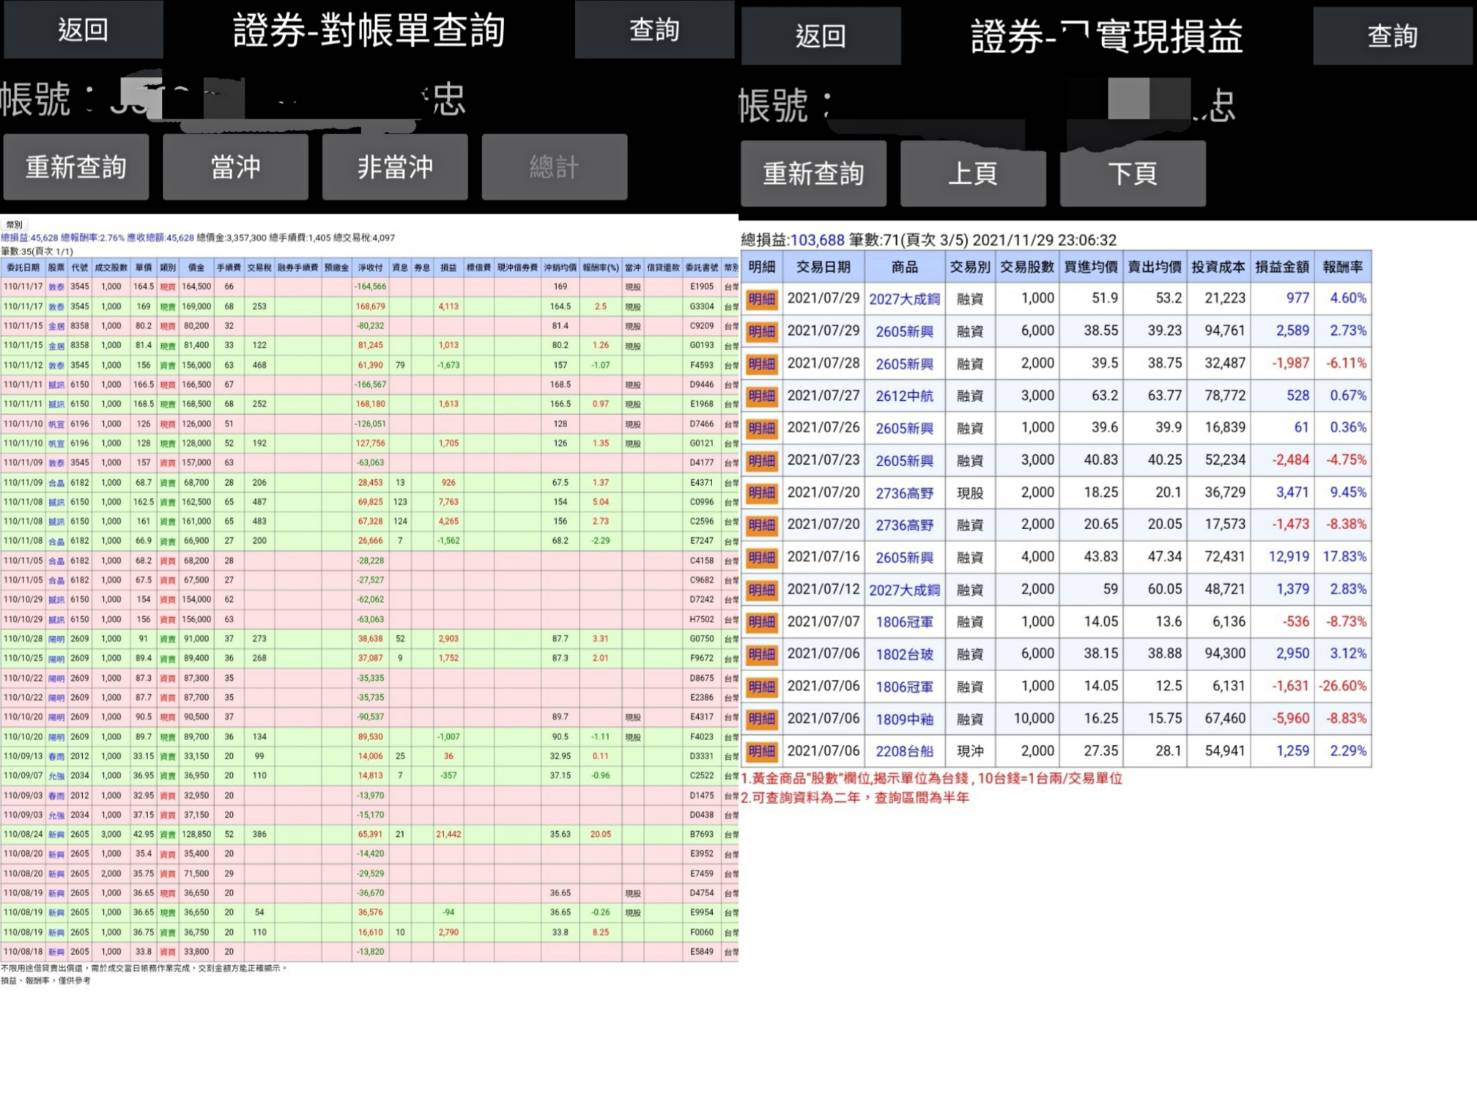This screenshot has height=1108, width=1477.
Task: Click the 損益金額 column header
Action: tap(1282, 267)
